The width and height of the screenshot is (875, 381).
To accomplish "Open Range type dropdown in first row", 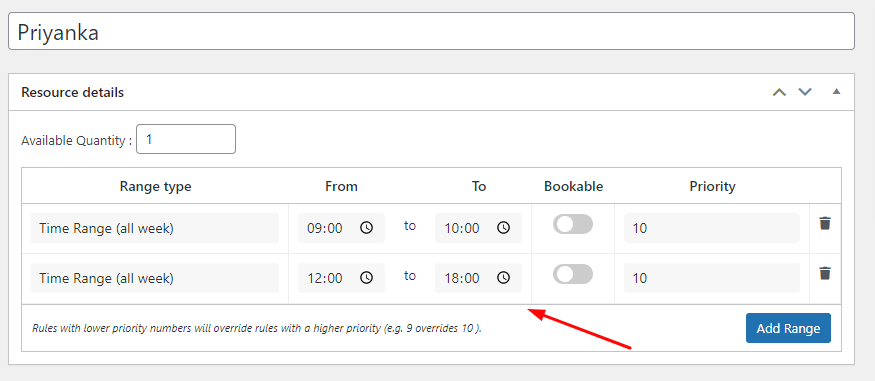I will (x=155, y=228).
